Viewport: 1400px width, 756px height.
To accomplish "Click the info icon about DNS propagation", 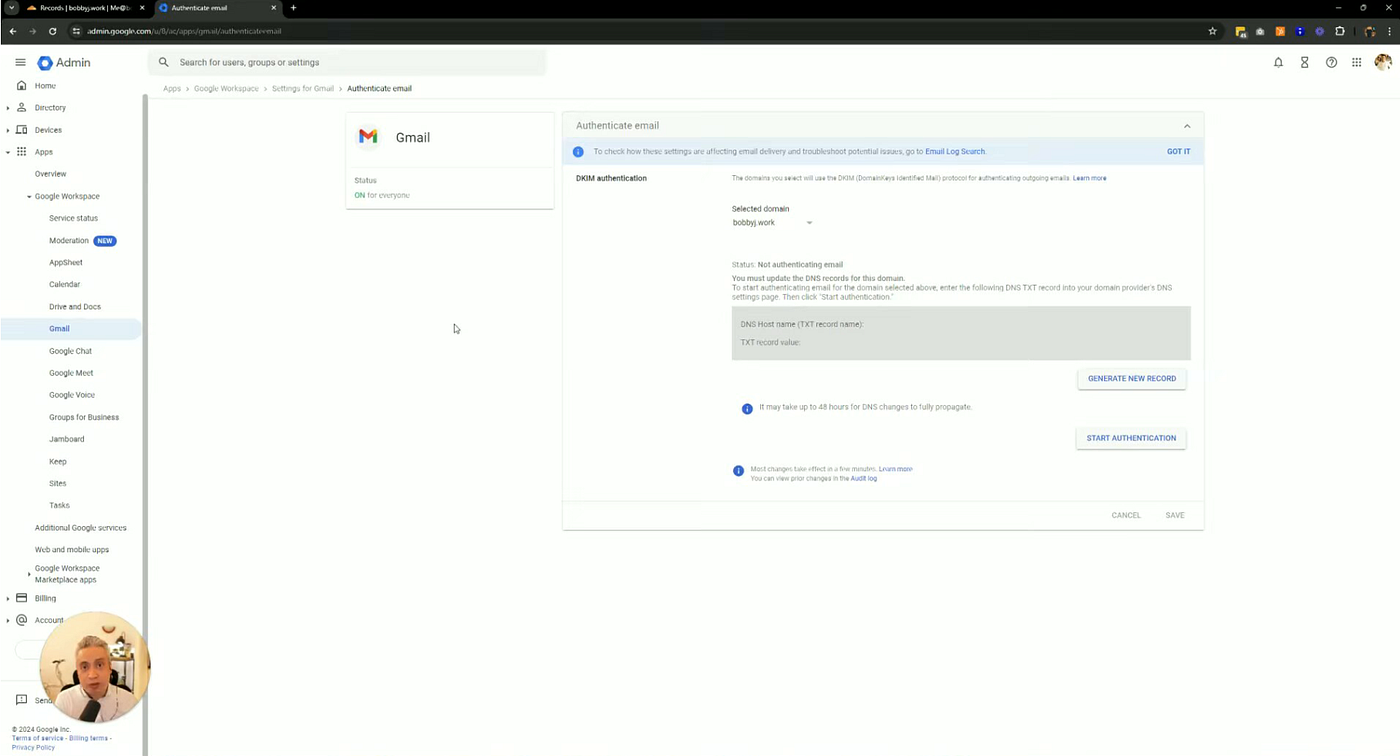I will (747, 408).
